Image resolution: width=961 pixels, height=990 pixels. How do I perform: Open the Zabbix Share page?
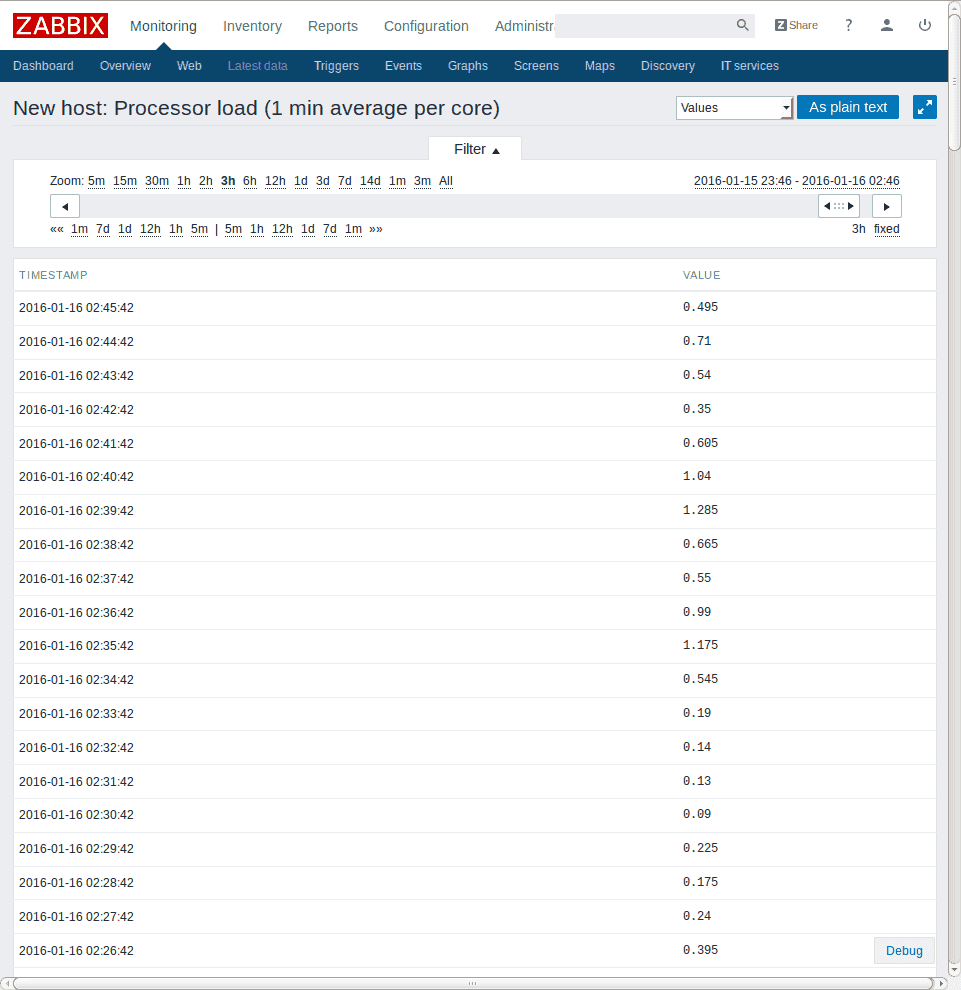click(x=796, y=25)
